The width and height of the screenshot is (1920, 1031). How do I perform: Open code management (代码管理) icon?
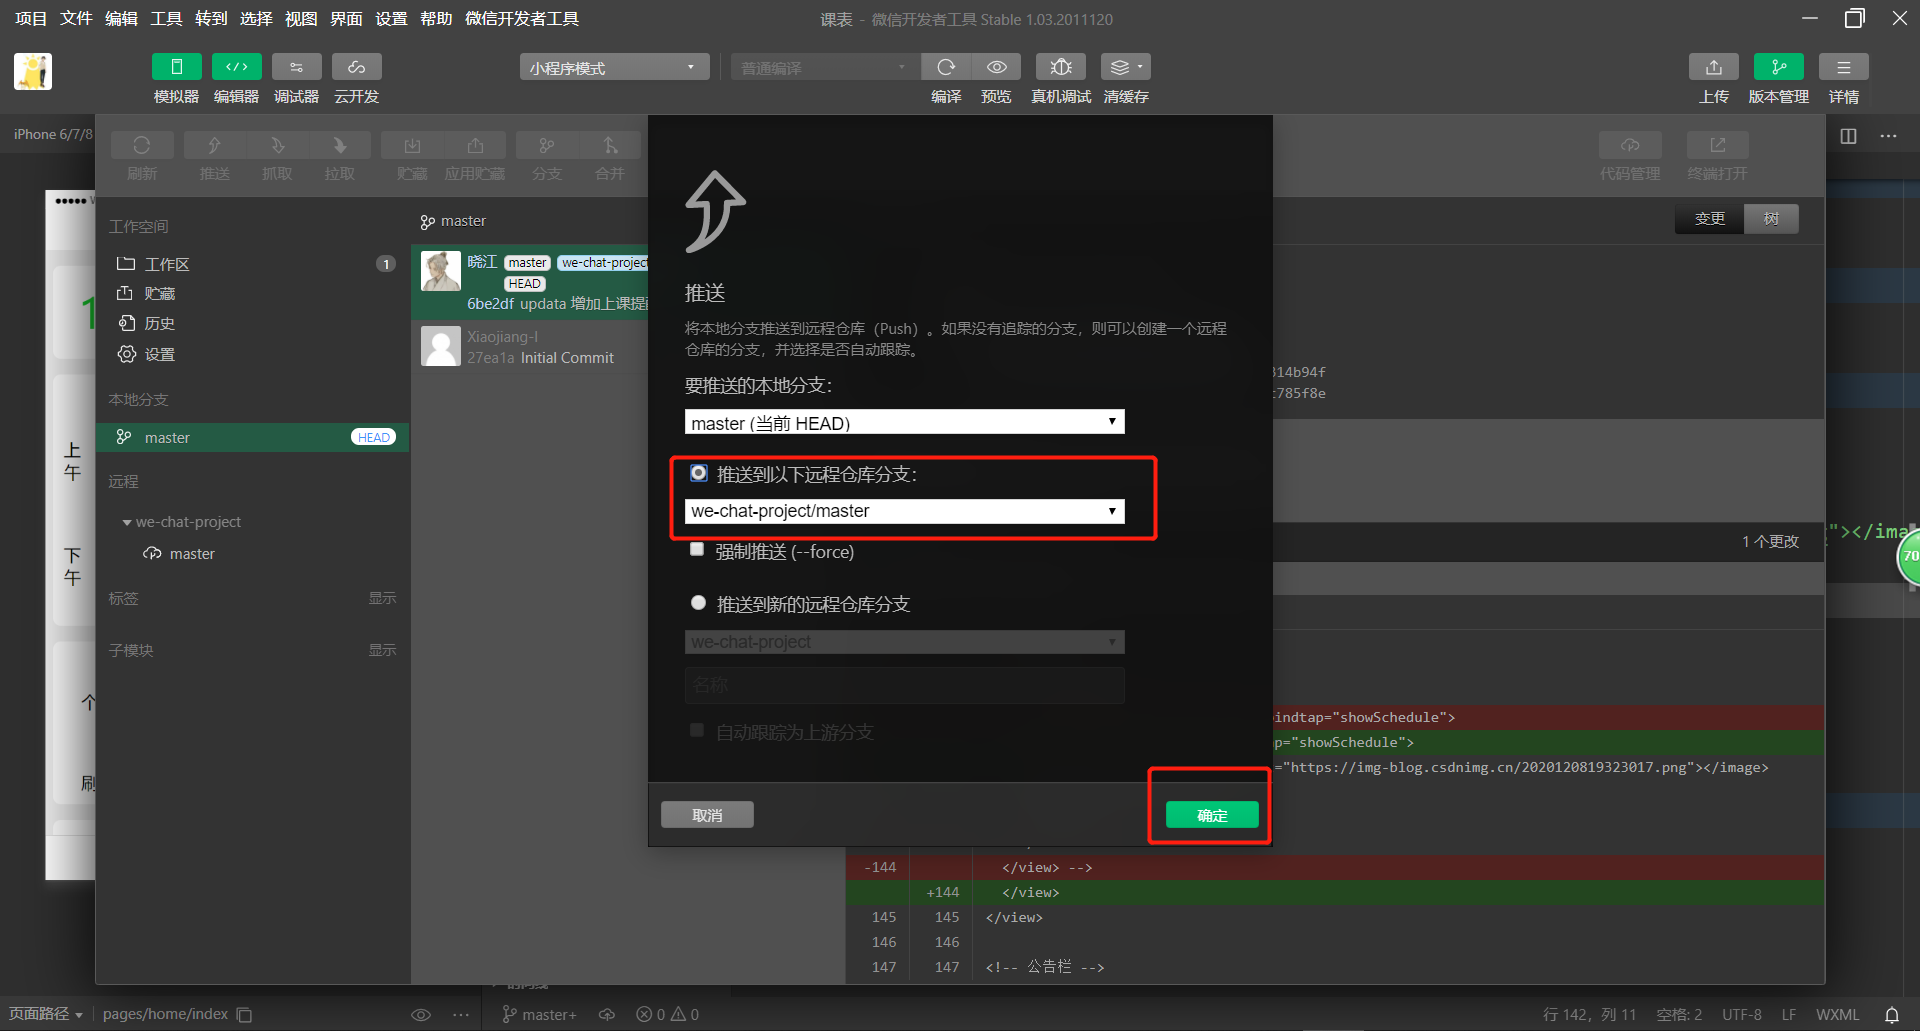click(1630, 145)
